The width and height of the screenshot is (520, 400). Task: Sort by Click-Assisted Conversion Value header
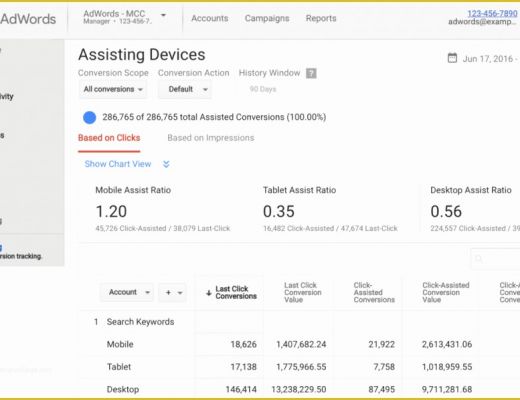click(x=446, y=292)
